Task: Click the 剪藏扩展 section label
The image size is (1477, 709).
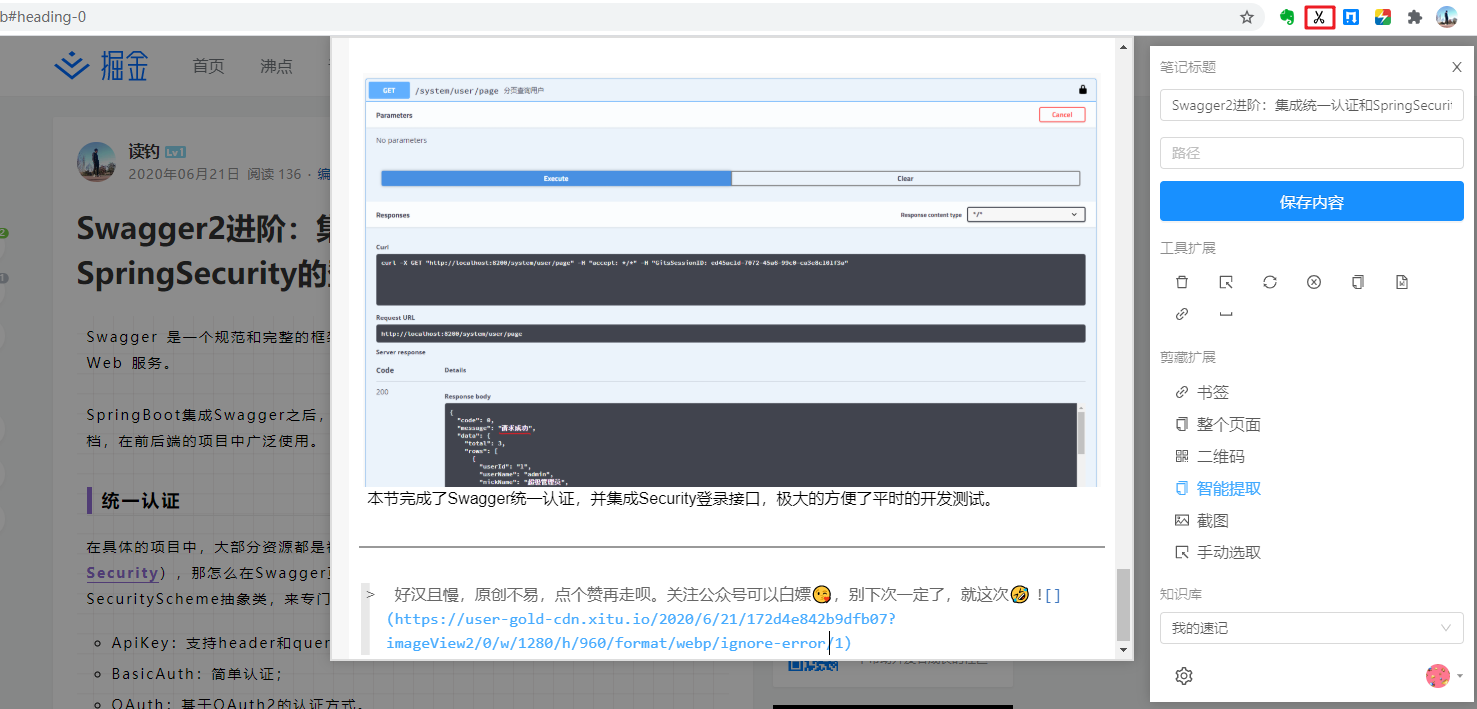Action: [1188, 357]
